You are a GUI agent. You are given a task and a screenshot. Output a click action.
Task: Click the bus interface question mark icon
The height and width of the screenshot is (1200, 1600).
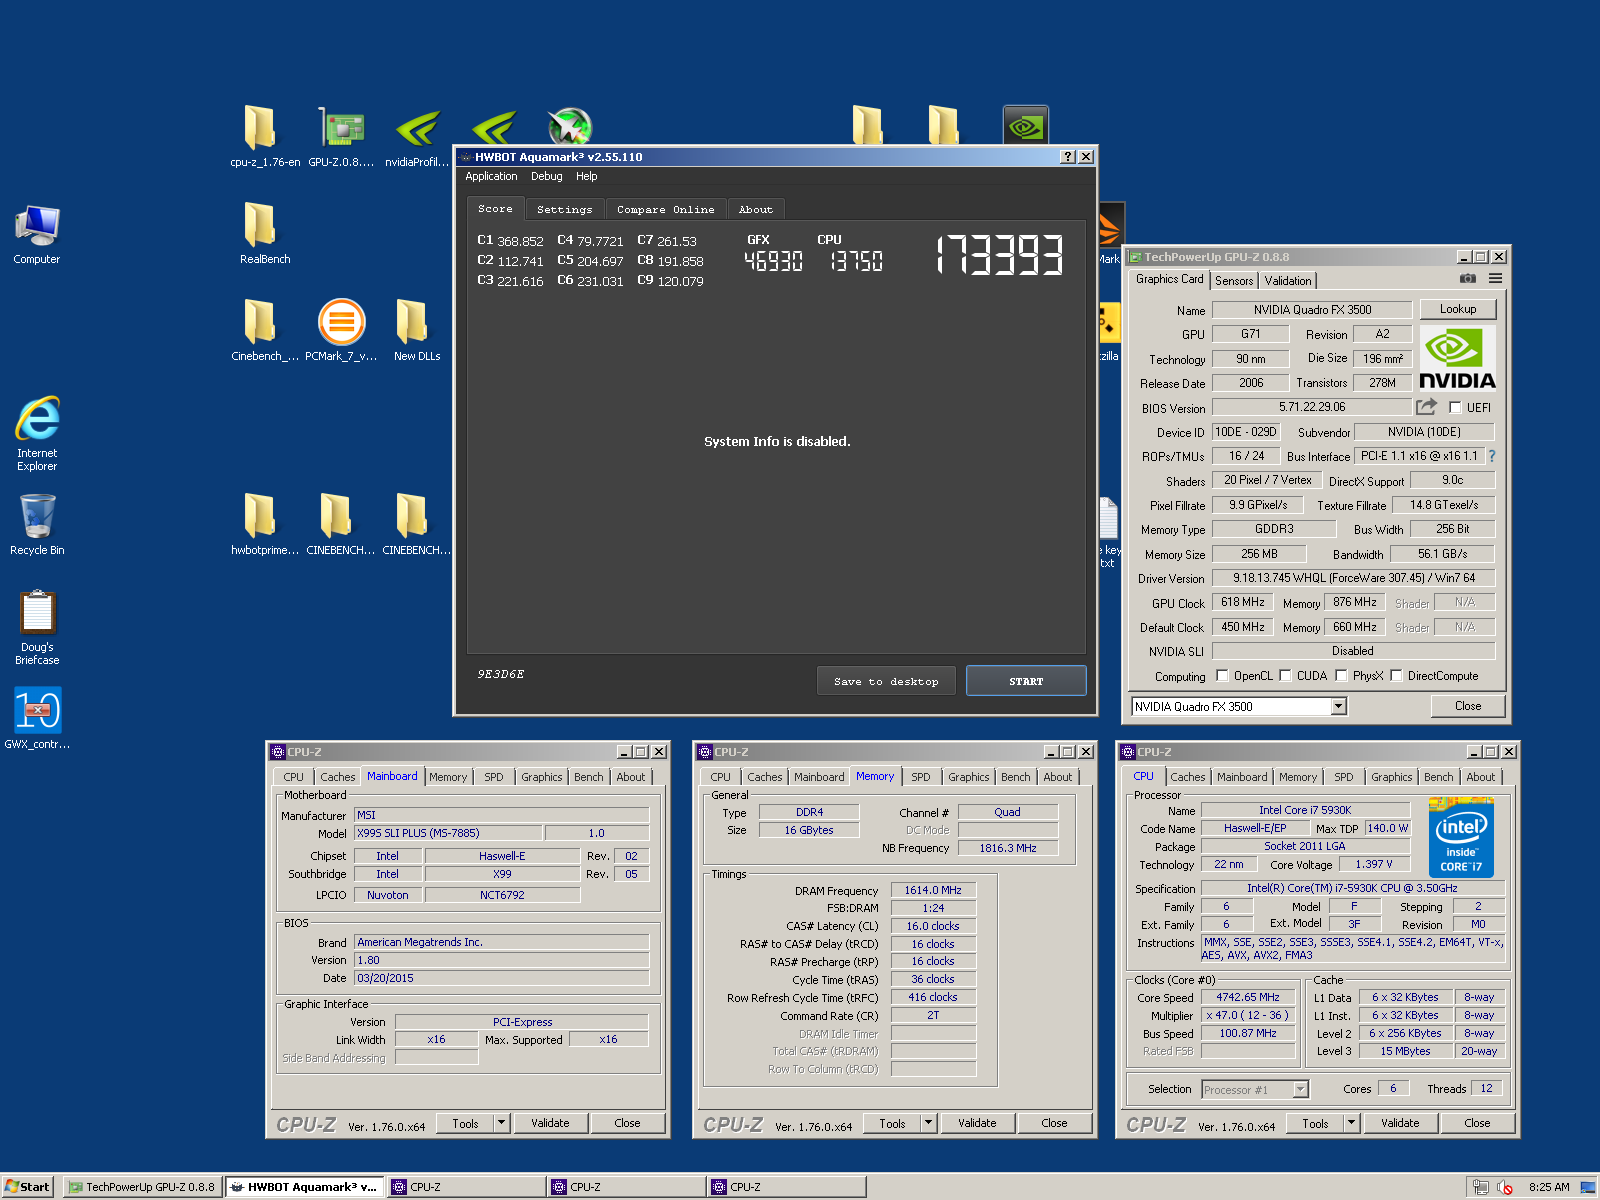pos(1491,456)
